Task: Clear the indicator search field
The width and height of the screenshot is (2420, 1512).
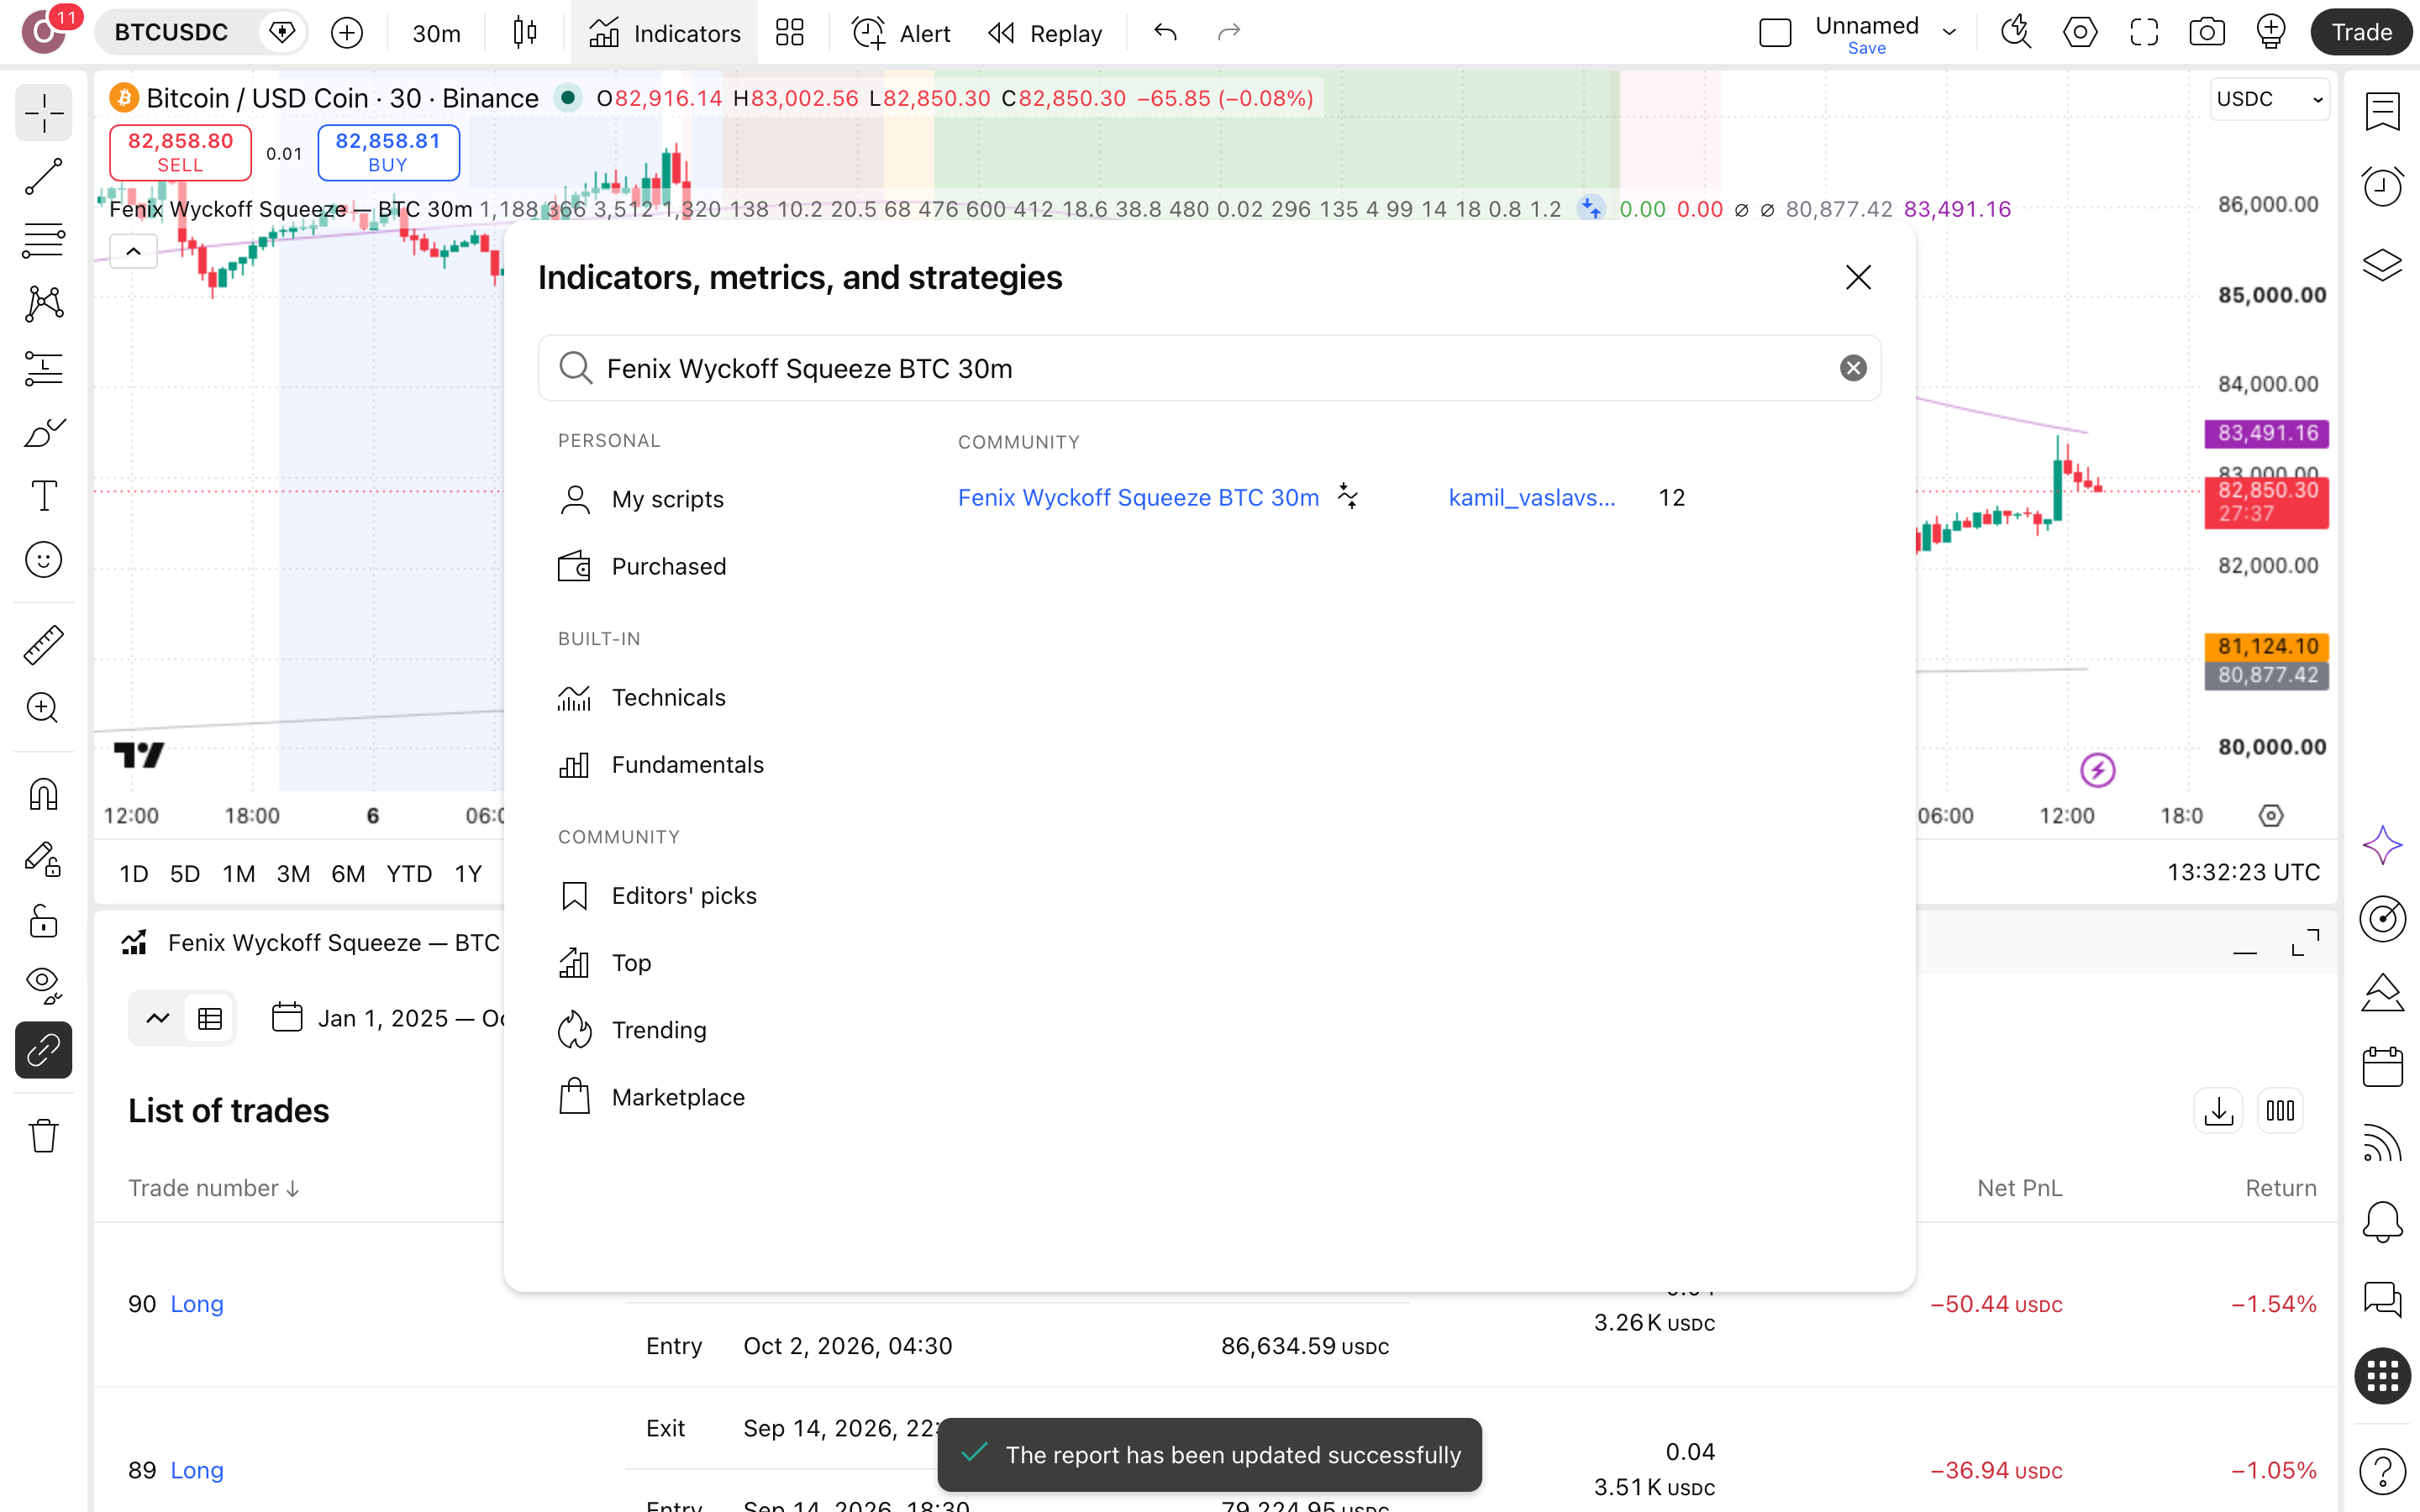Action: pyautogui.click(x=1853, y=368)
